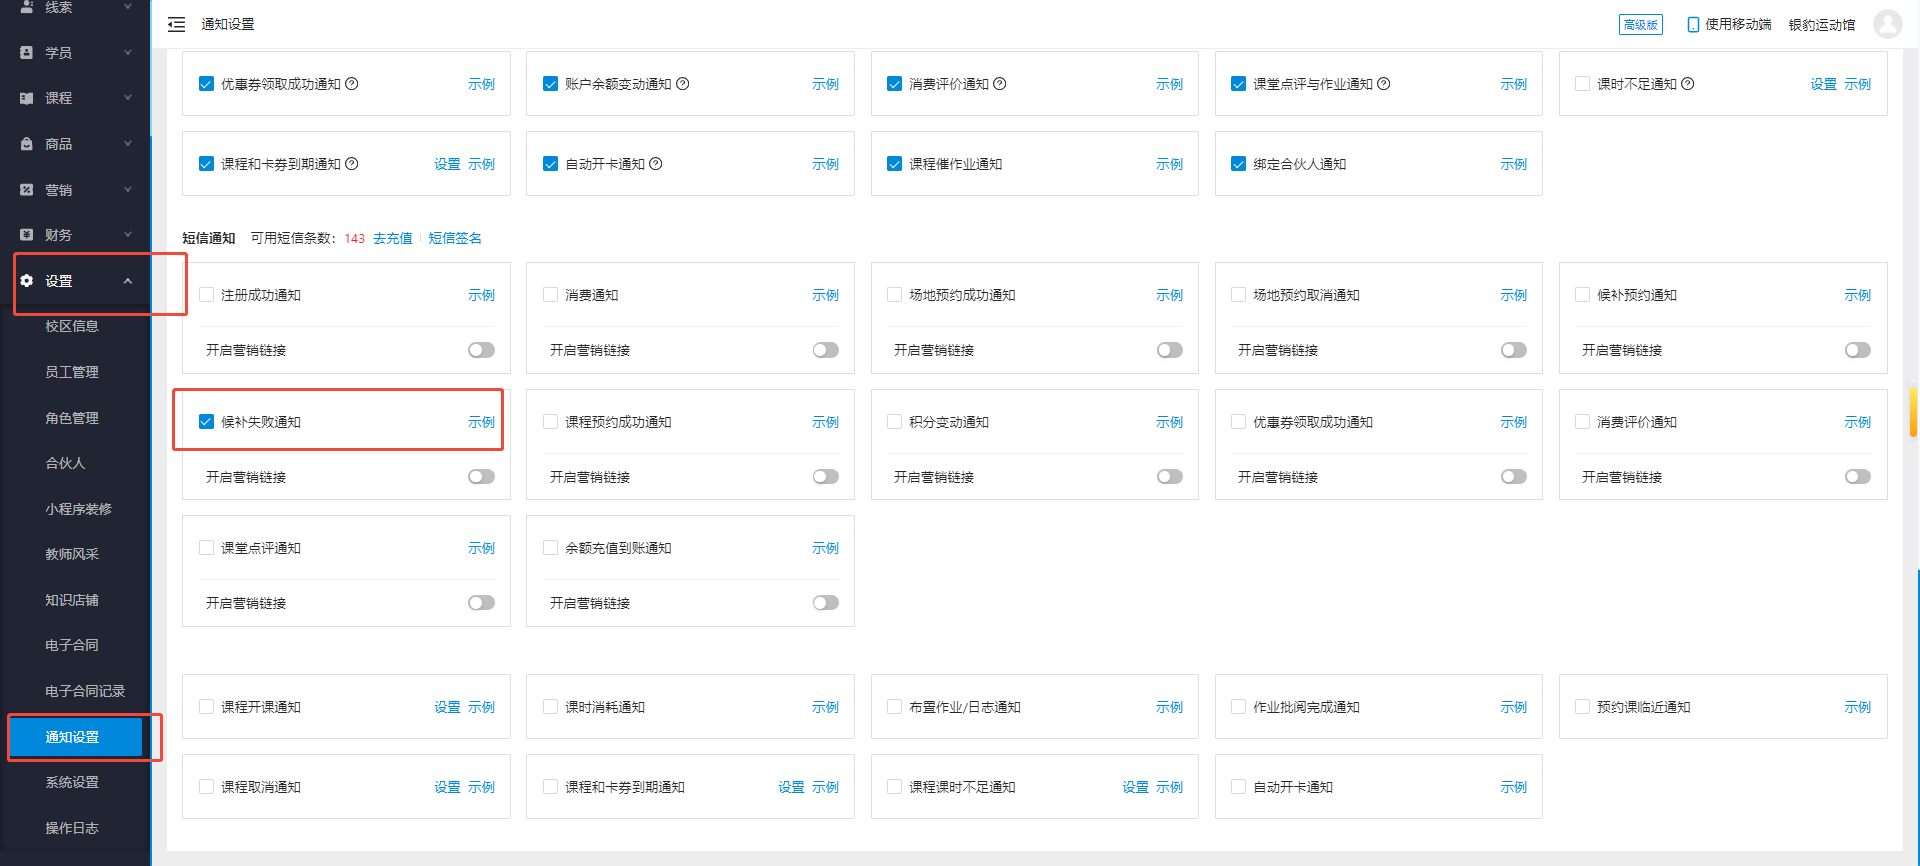The width and height of the screenshot is (1920, 866).
Task: View 示例 for 候补失败通知
Action: point(481,422)
